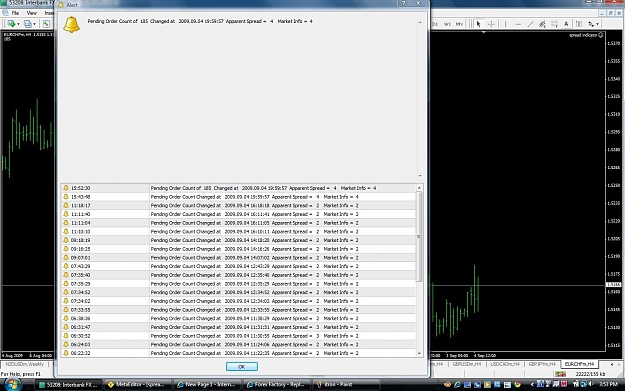The image size is (625, 391).
Task: Click Market Watch toolbar icon
Action: tap(46, 24)
